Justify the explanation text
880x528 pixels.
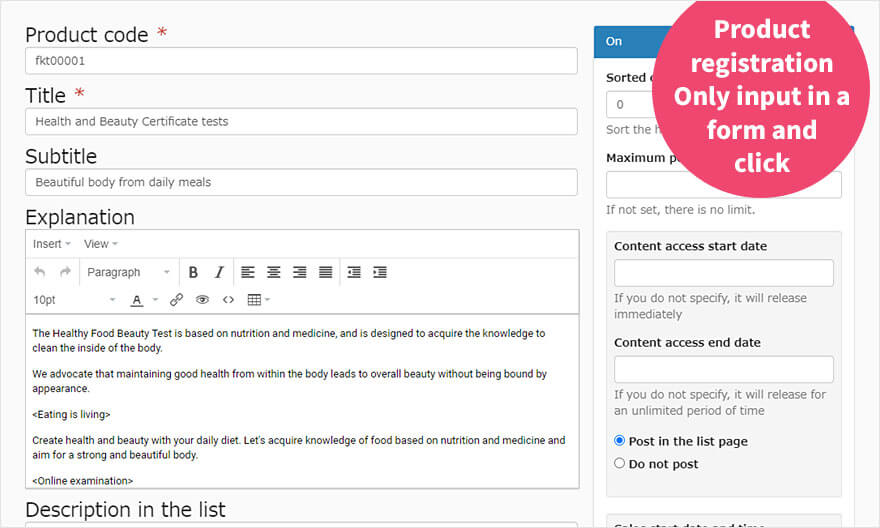[x=325, y=272]
